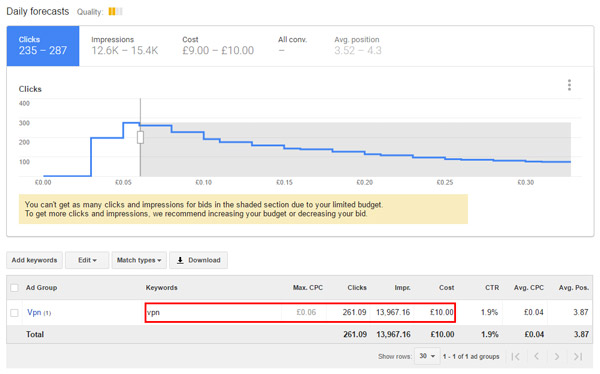The height and width of the screenshot is (374, 600).
Task: Sort by the CTR column header
Action: pos(492,287)
